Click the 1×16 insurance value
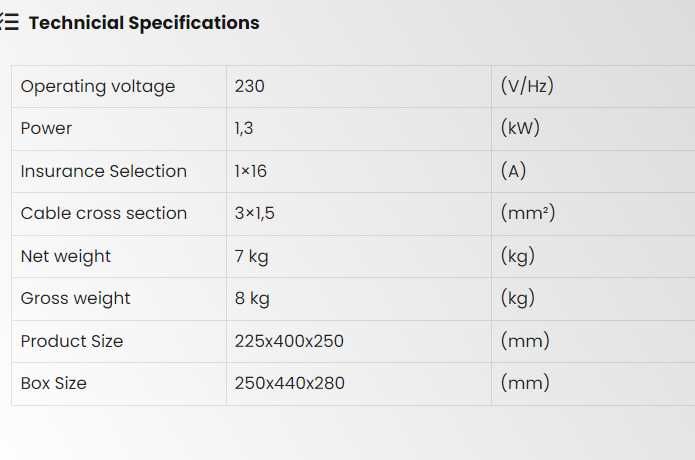This screenshot has width=695, height=460. click(251, 171)
